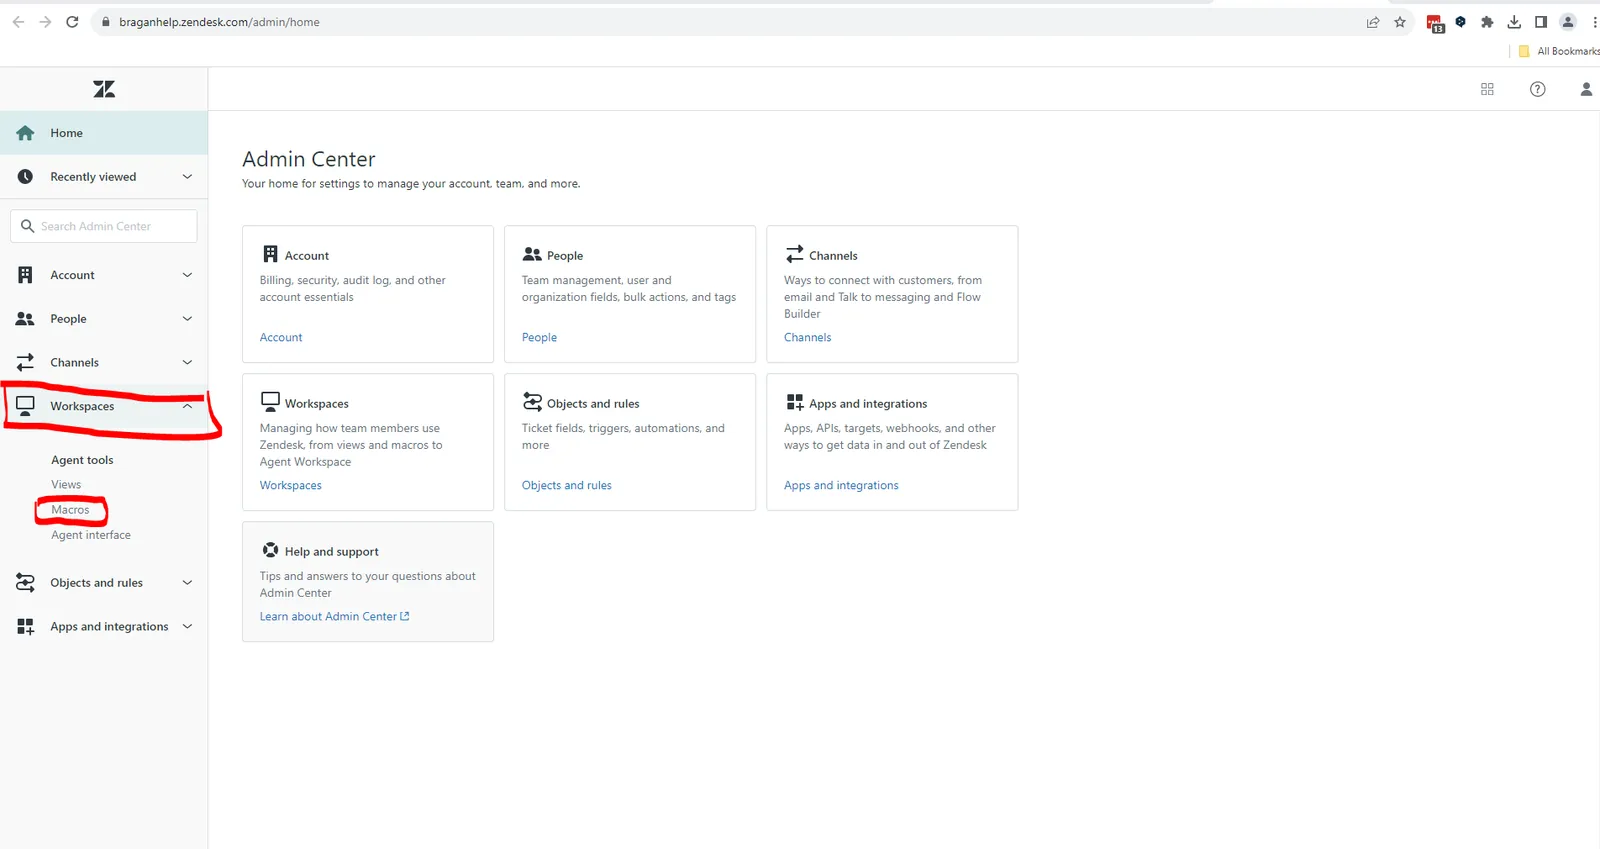Open All Bookmarks folder
The height and width of the screenshot is (849, 1600).
point(1559,51)
